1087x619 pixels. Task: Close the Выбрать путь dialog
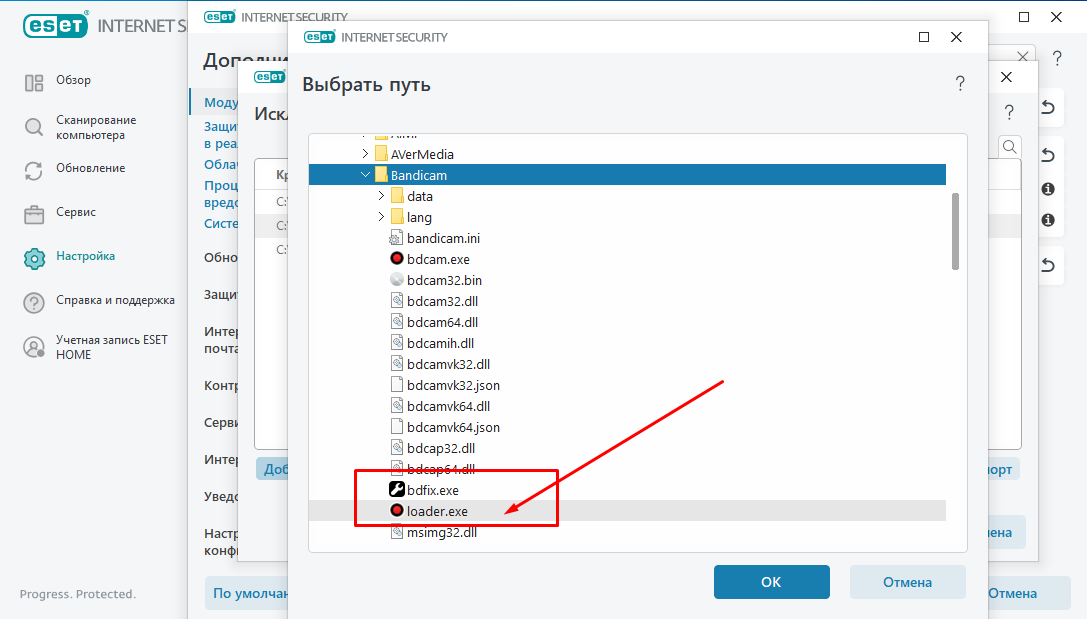pyautogui.click(x=956, y=37)
